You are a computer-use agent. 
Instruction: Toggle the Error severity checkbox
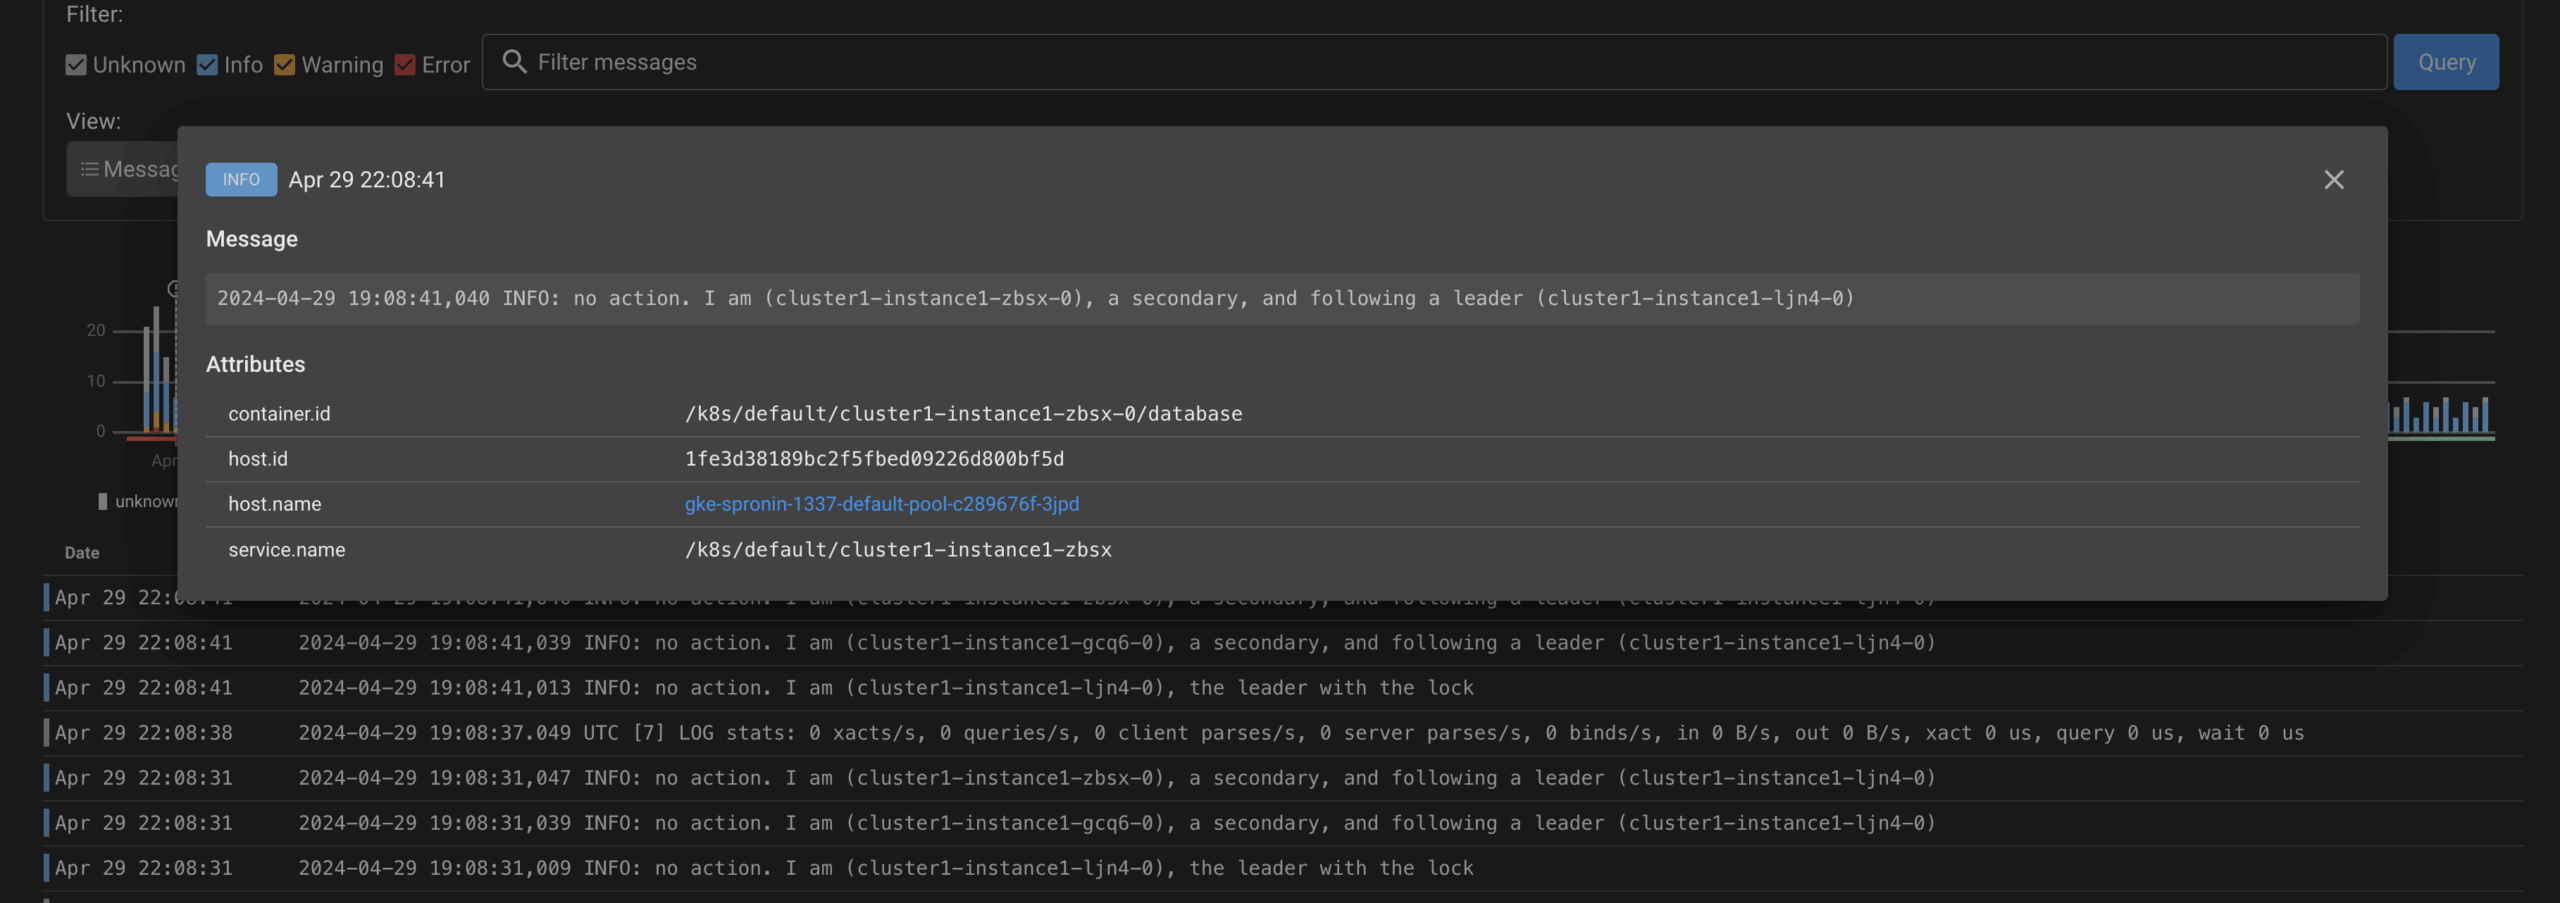405,65
